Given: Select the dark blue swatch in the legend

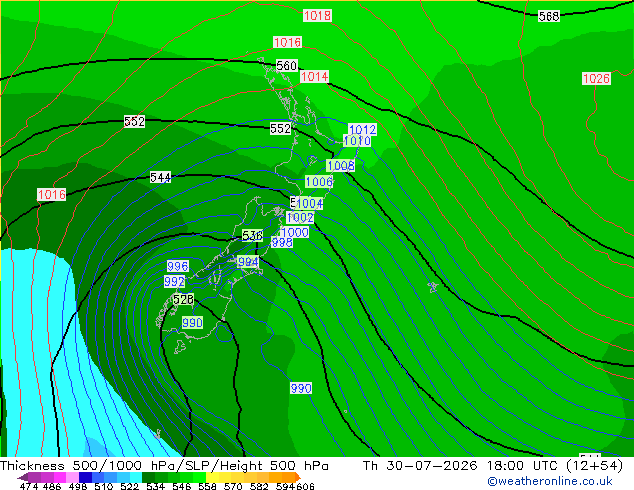Looking at the screenshot, I should [x=85, y=477].
